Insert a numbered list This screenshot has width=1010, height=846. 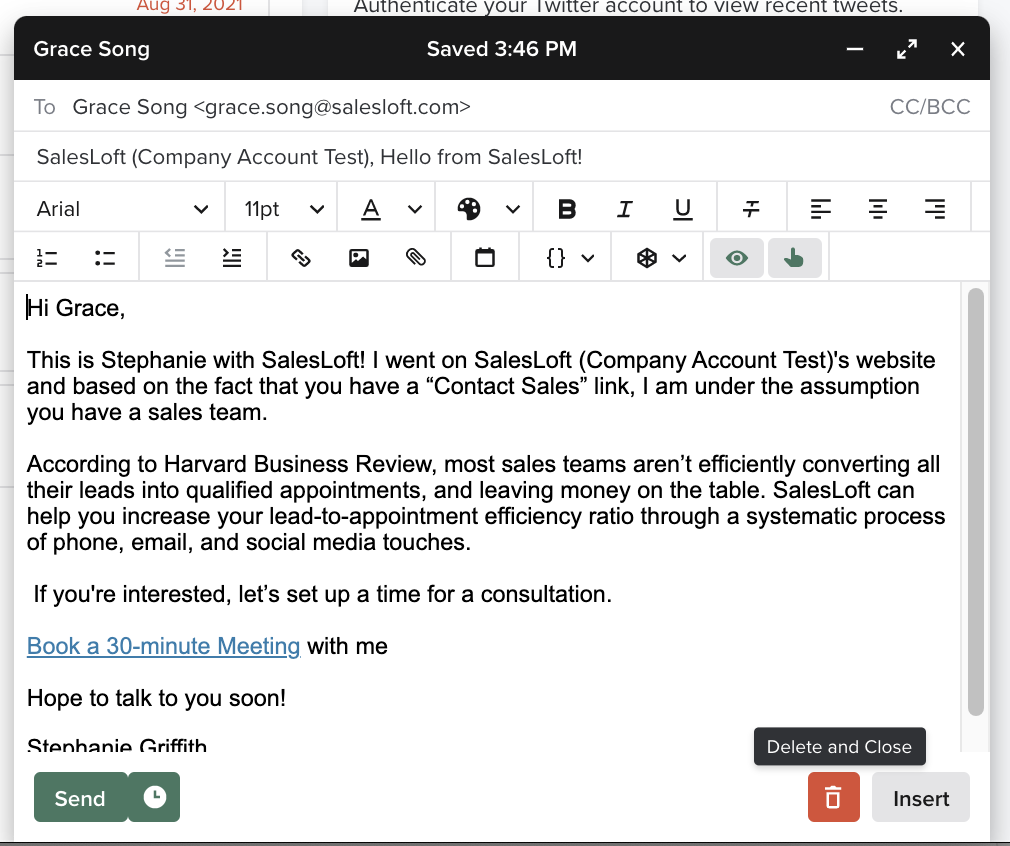(46, 257)
